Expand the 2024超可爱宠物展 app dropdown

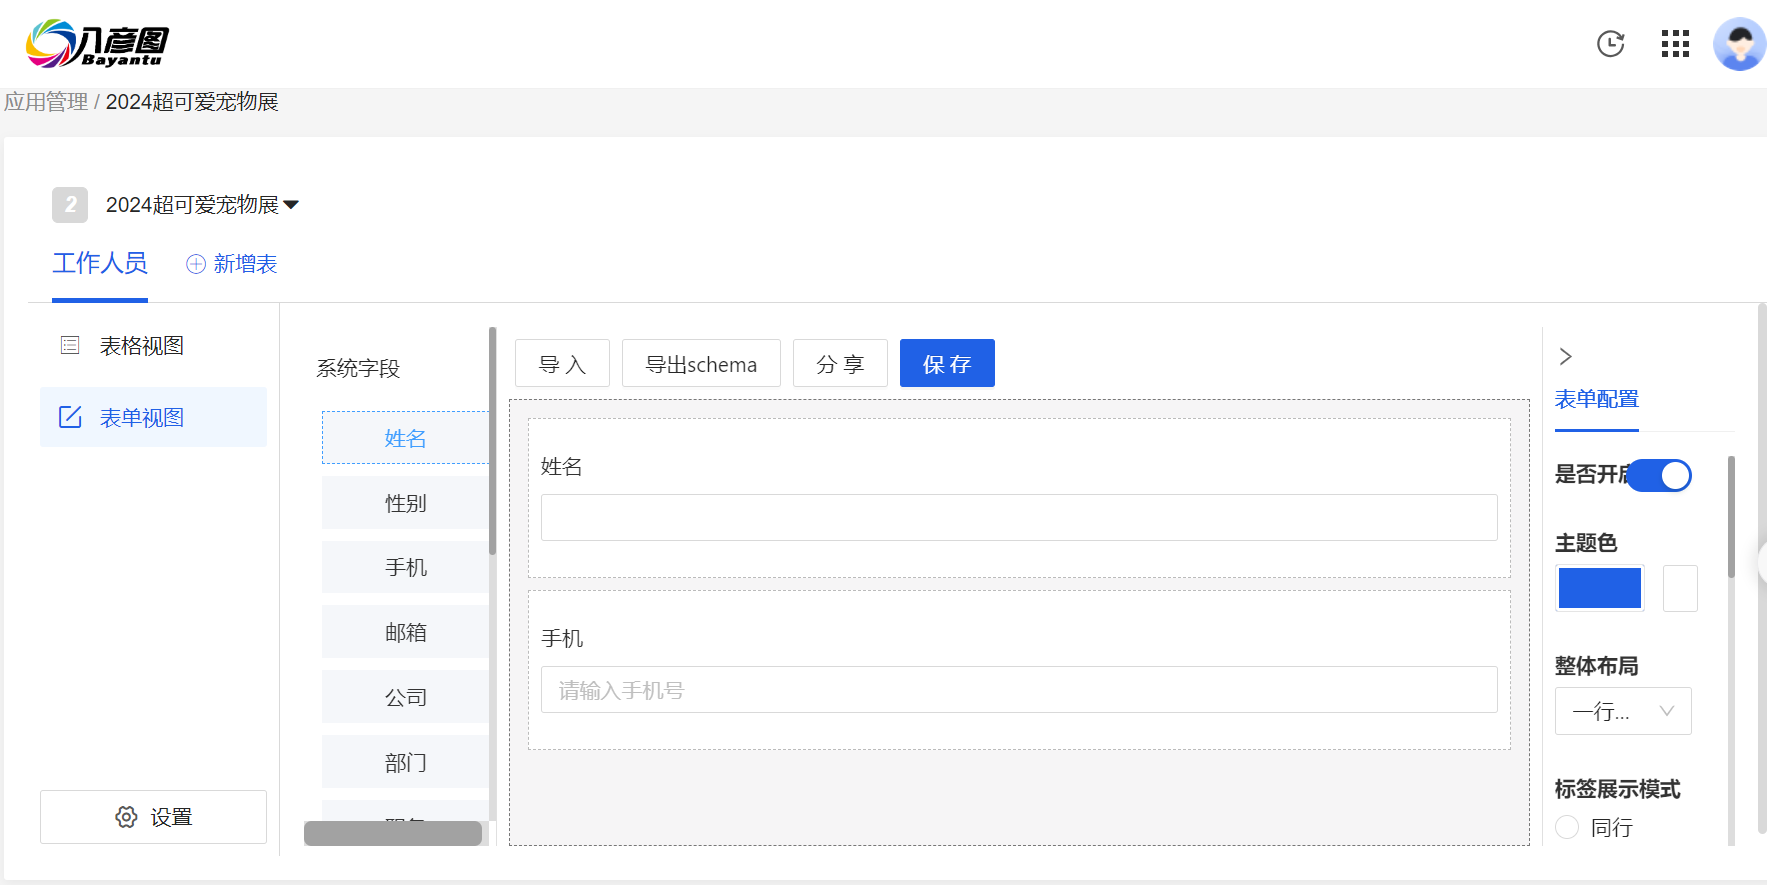click(291, 205)
